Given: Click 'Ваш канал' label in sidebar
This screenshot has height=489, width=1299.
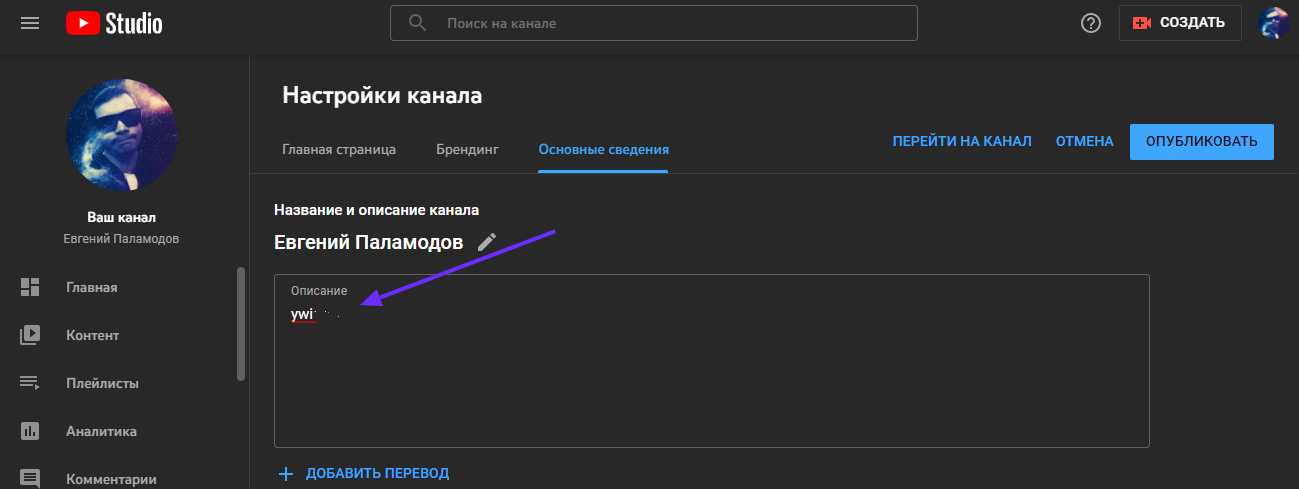Looking at the screenshot, I should (x=122, y=217).
